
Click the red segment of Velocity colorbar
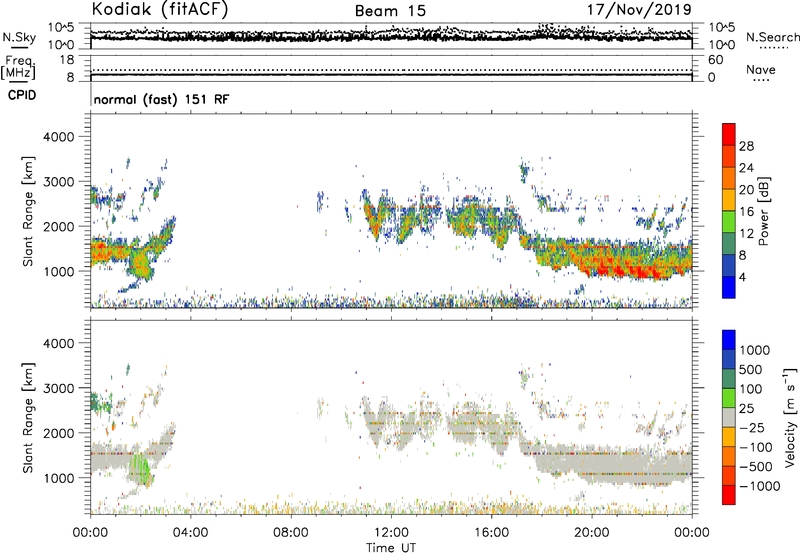point(729,495)
